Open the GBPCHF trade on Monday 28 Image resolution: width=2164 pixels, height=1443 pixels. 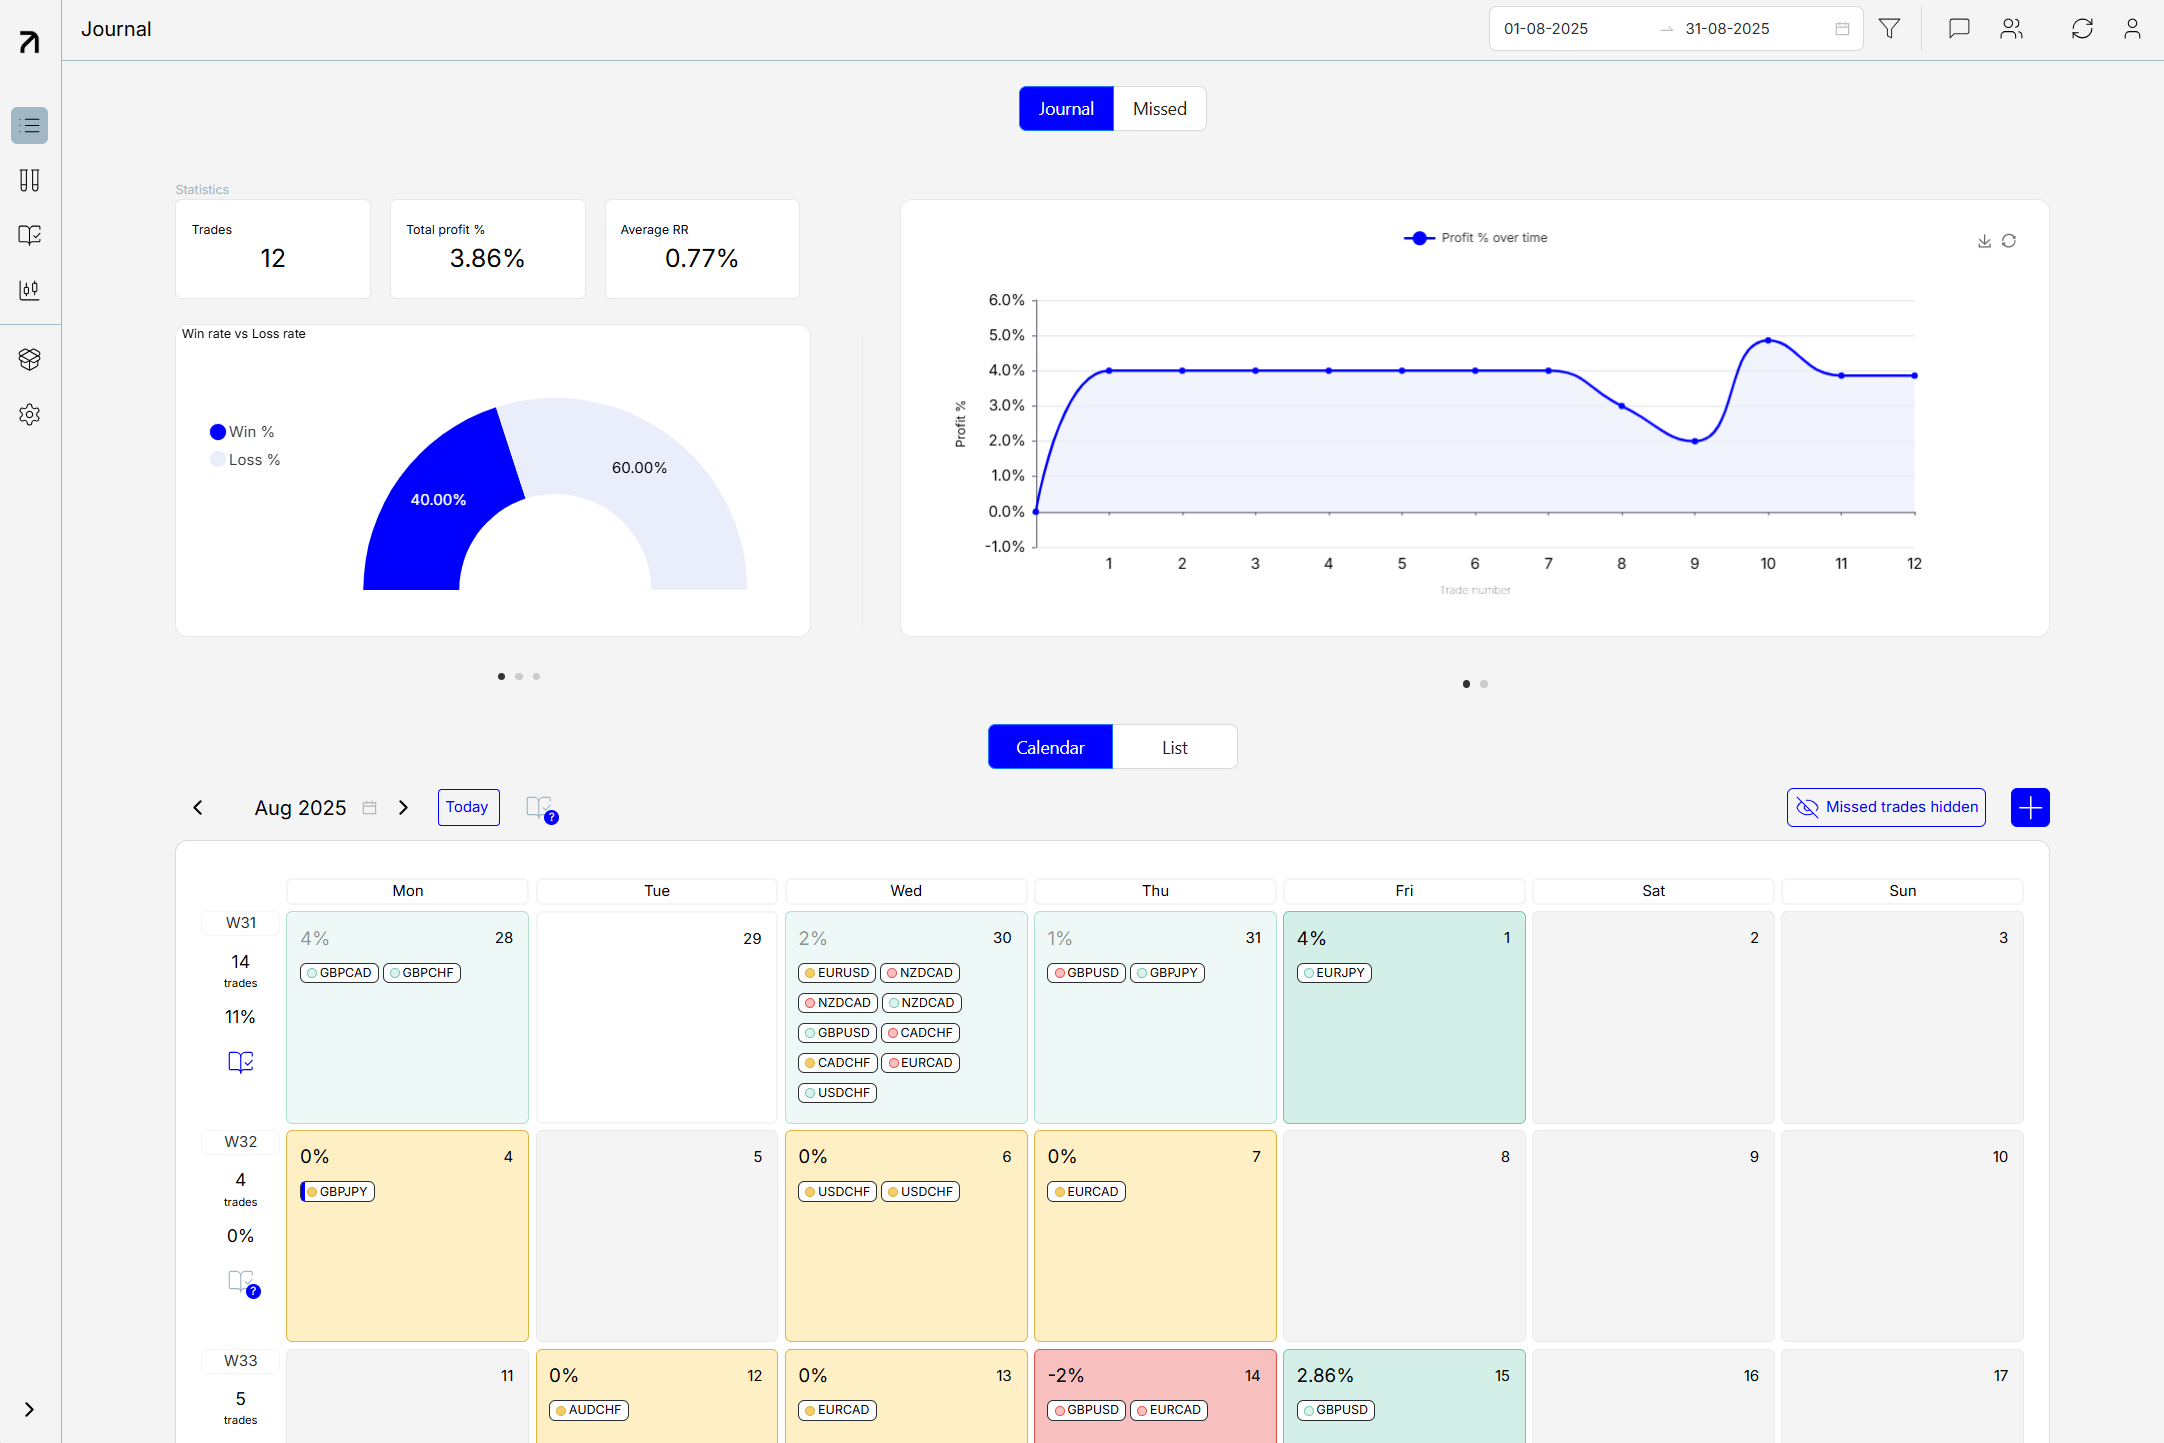click(x=422, y=973)
